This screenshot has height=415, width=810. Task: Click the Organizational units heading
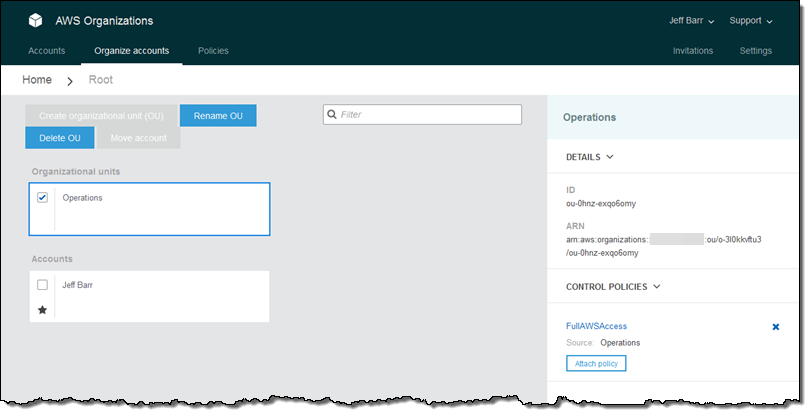[x=76, y=172]
